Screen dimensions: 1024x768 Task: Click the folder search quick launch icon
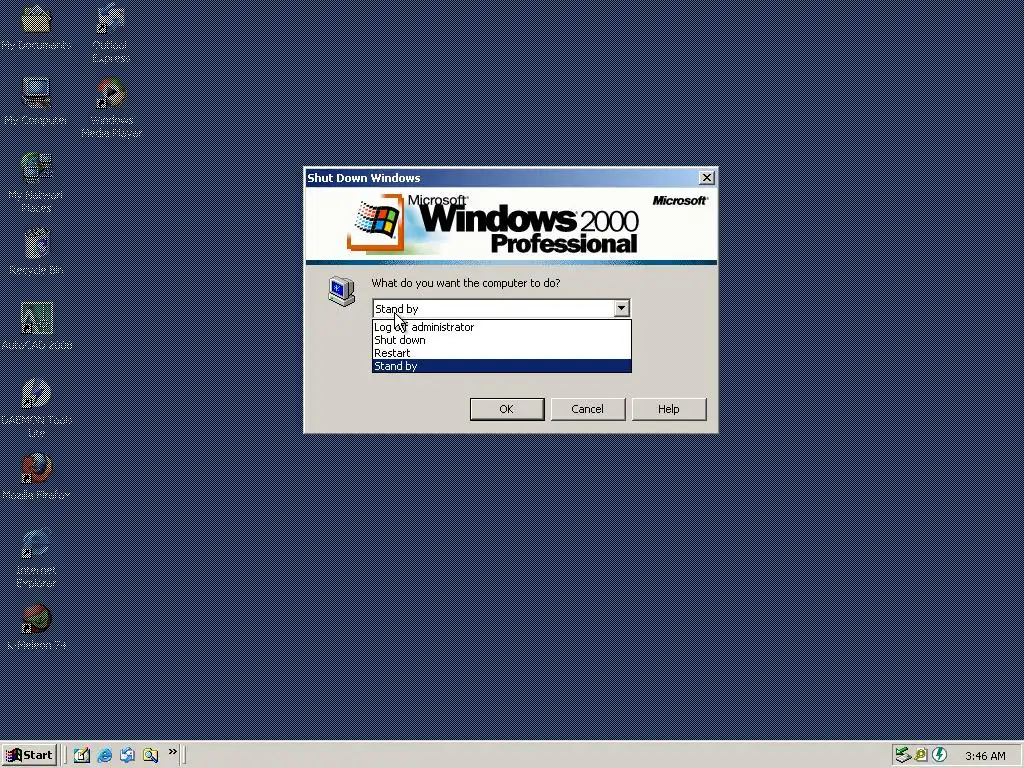pyautogui.click(x=150, y=755)
